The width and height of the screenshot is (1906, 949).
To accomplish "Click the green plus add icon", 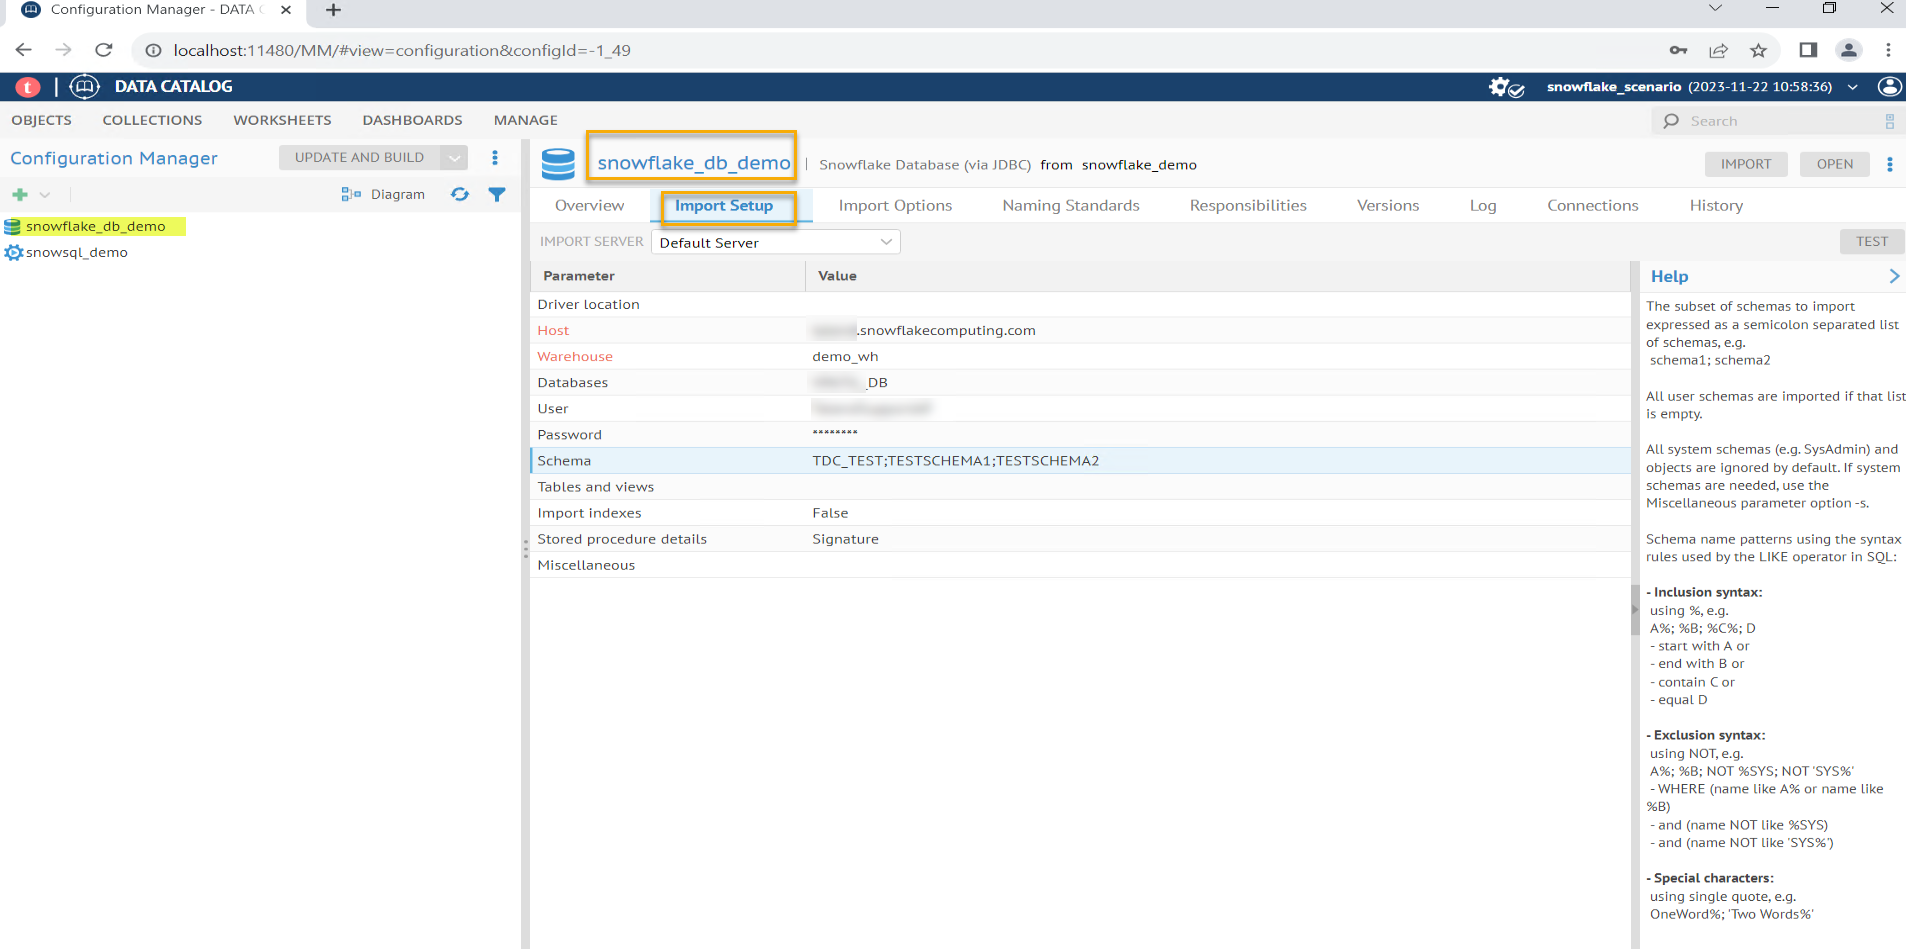I will pyautogui.click(x=20, y=195).
